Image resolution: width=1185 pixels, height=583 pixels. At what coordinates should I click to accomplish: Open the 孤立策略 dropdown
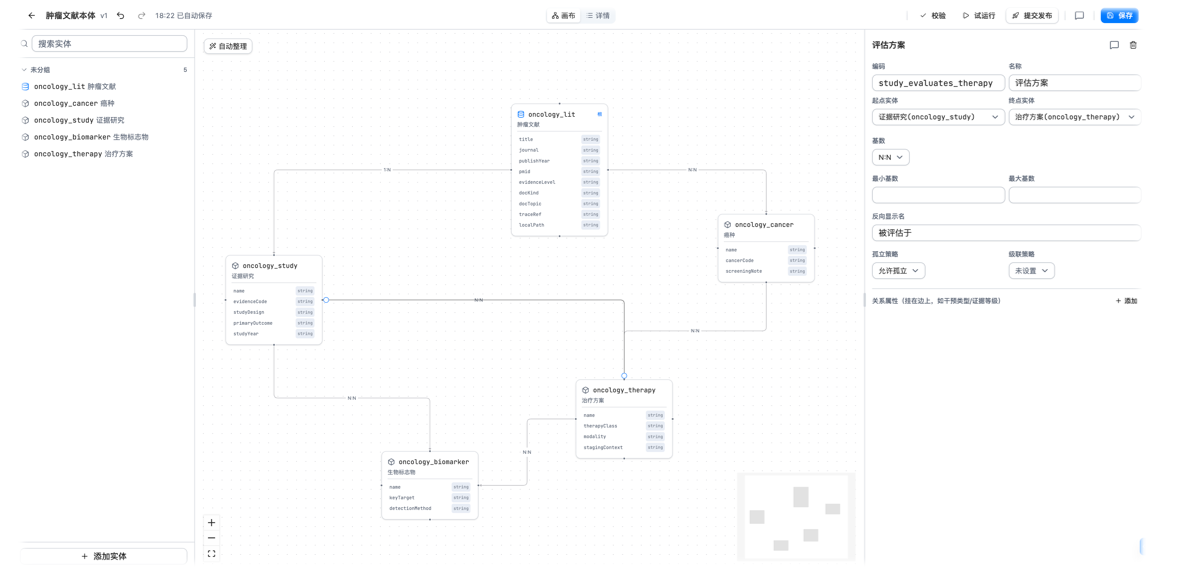(x=898, y=270)
